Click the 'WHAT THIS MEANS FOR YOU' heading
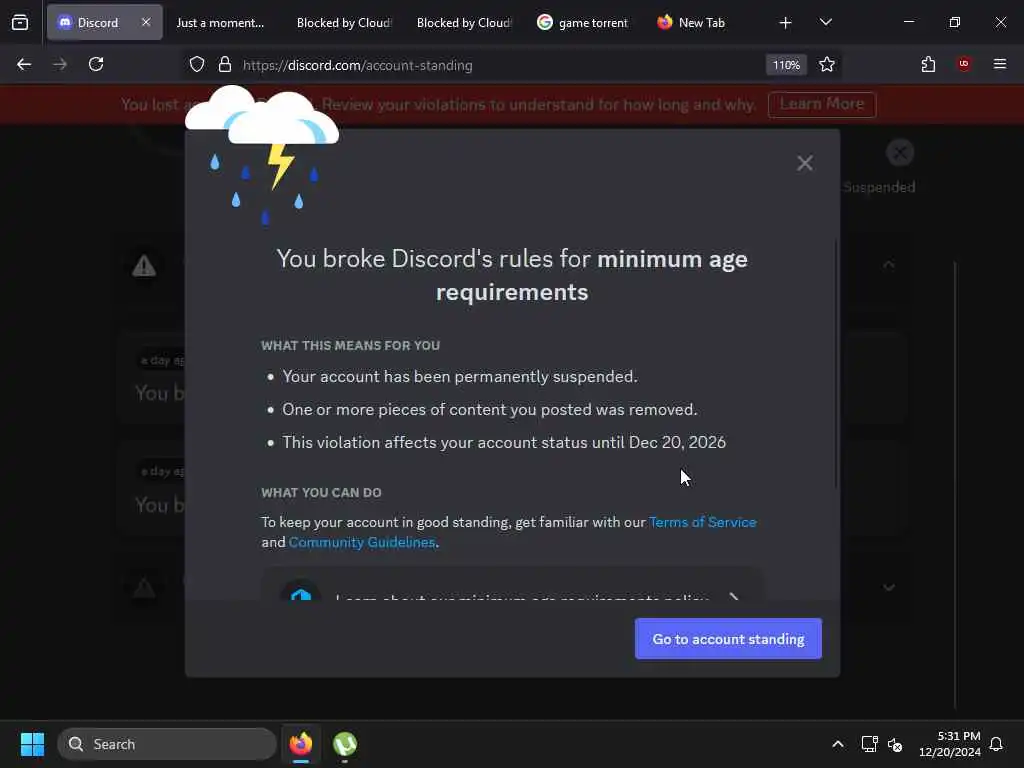Screen dimensions: 1024x768 click(x=351, y=345)
